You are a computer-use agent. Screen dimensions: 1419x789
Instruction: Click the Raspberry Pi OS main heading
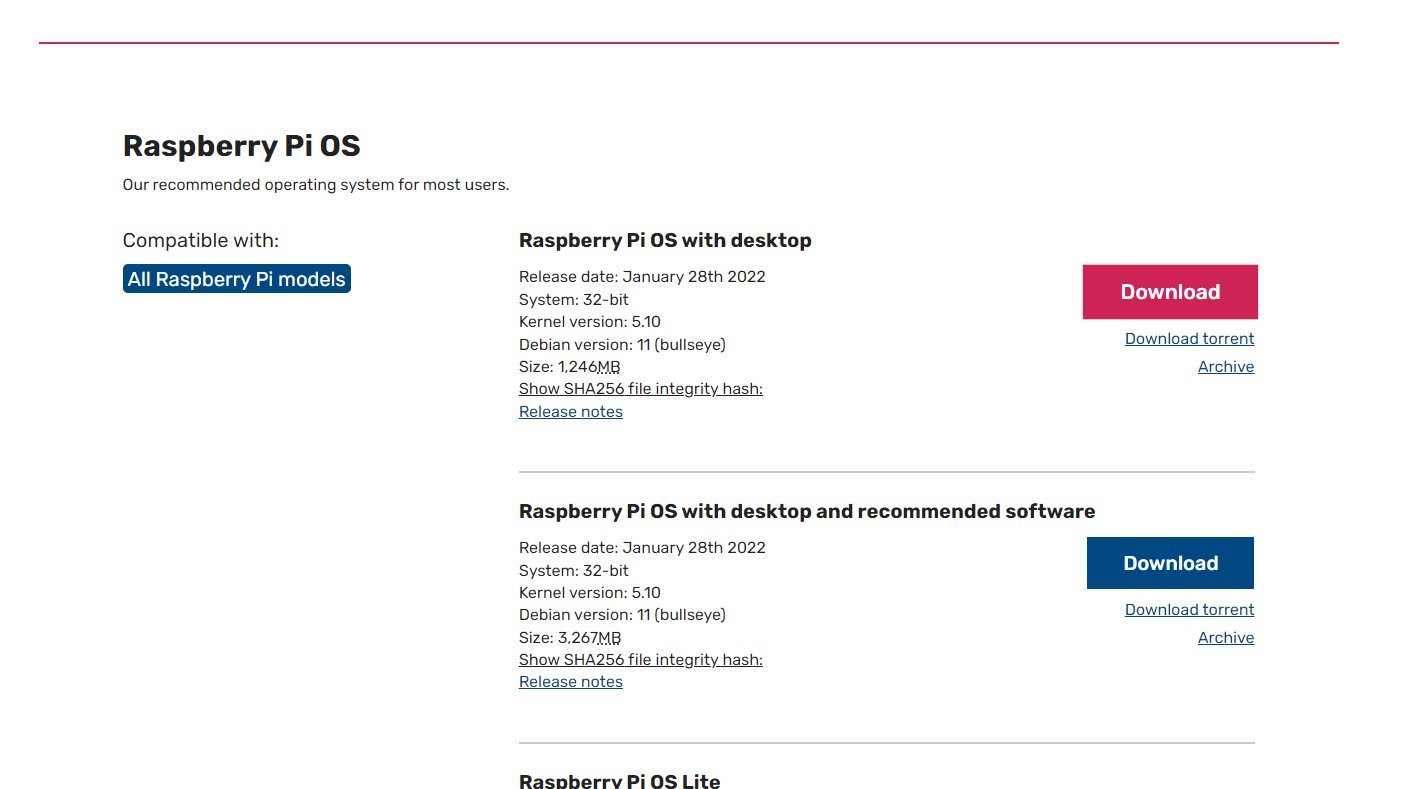point(241,146)
